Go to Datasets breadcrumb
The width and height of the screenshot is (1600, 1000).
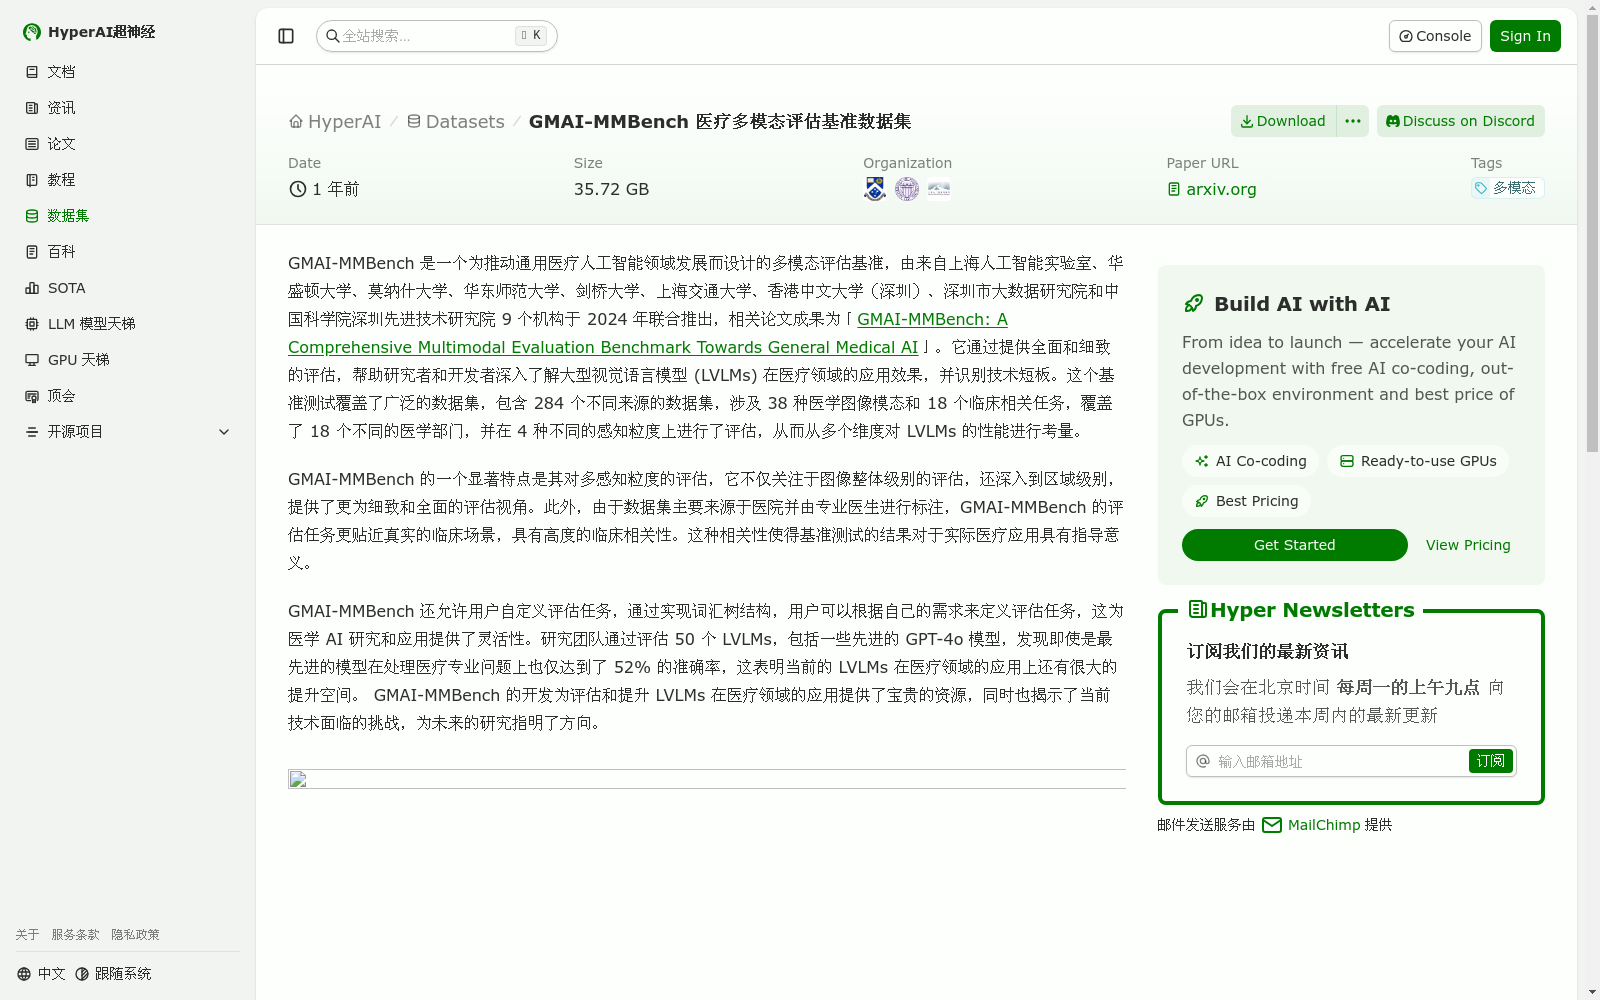click(x=455, y=121)
